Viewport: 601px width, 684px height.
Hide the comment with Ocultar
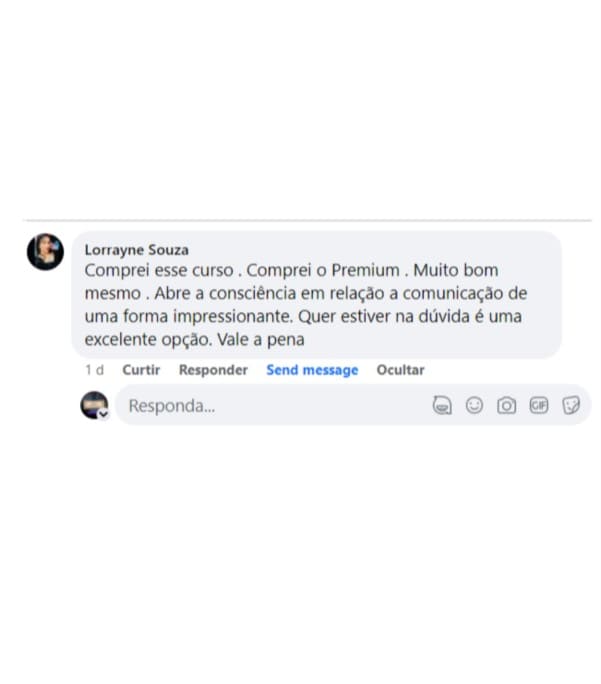(400, 370)
